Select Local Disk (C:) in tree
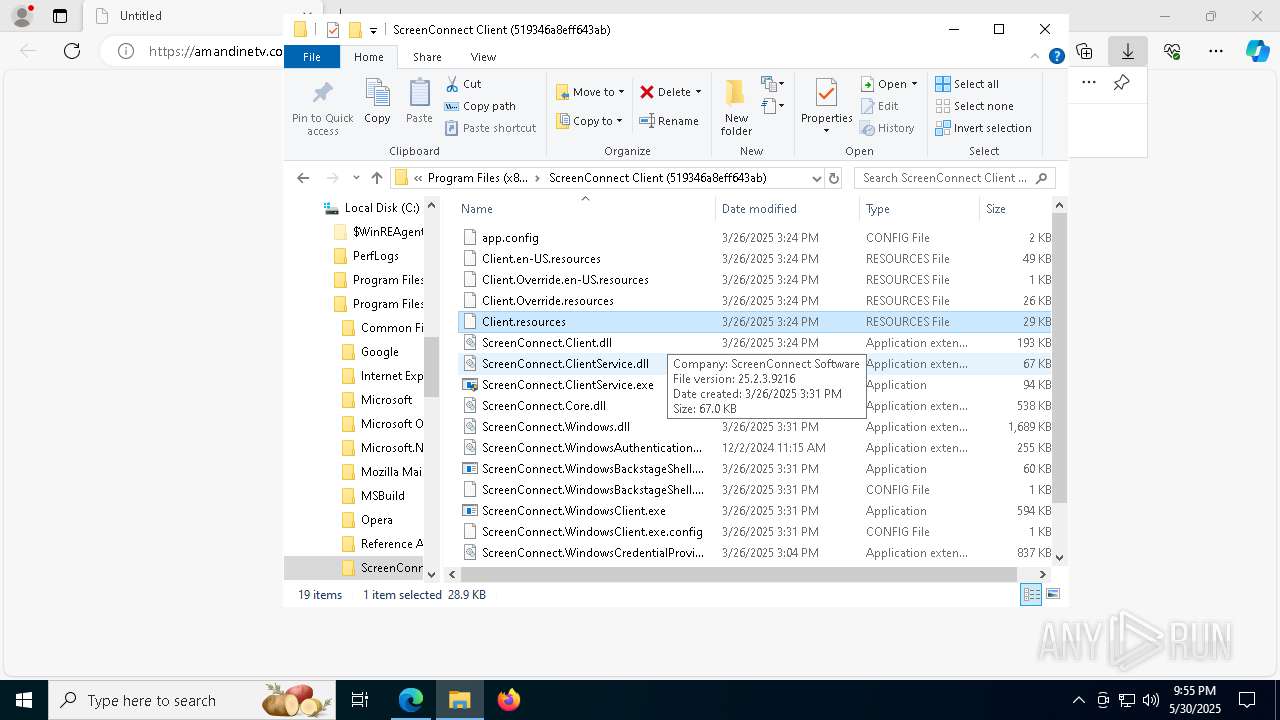The image size is (1280, 720). click(x=371, y=208)
